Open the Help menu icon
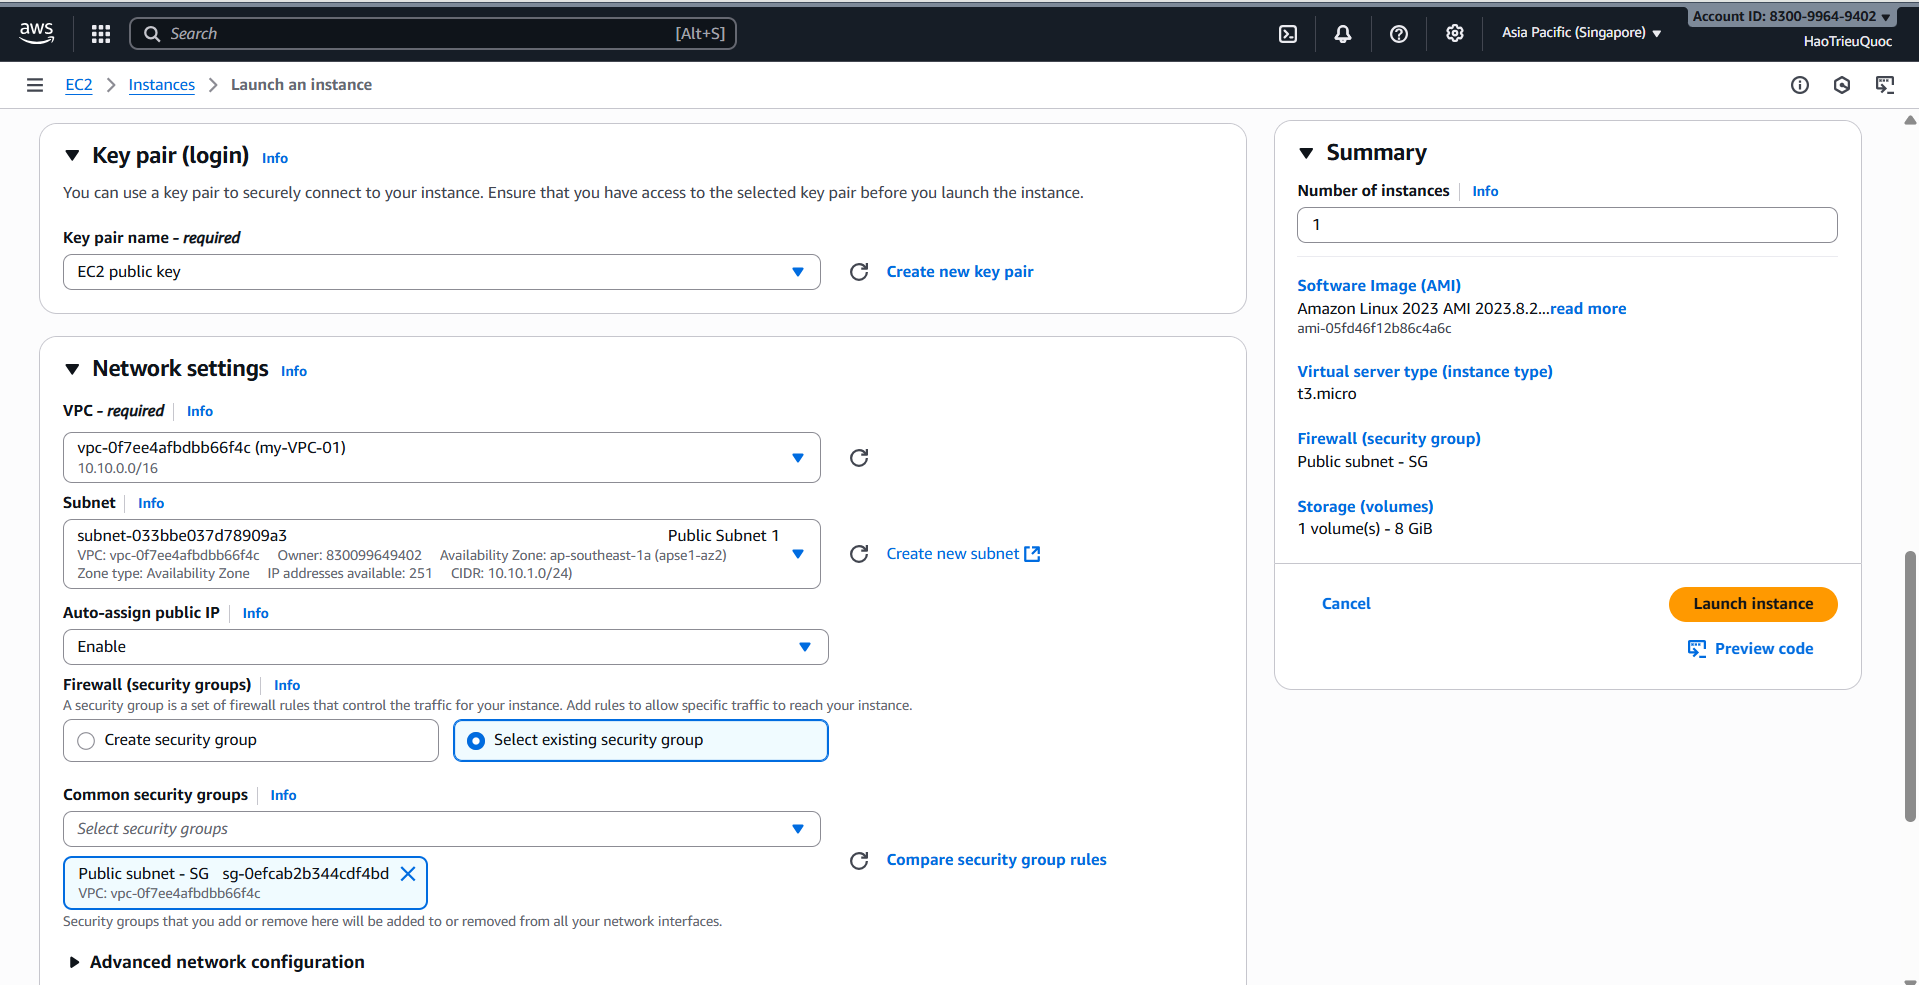The width and height of the screenshot is (1919, 985). 1398,33
